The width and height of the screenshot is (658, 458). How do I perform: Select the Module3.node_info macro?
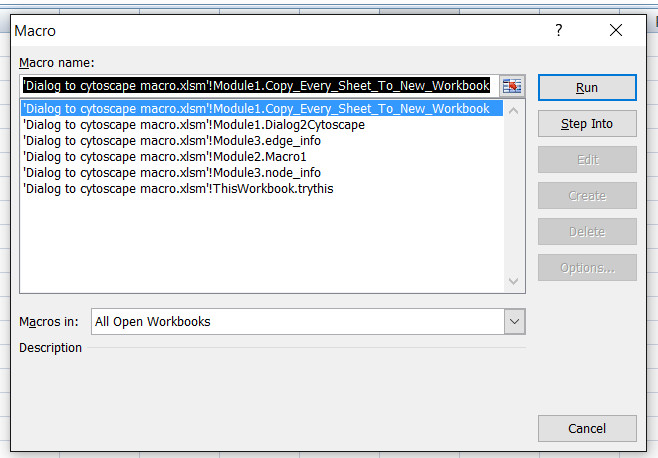(262, 173)
